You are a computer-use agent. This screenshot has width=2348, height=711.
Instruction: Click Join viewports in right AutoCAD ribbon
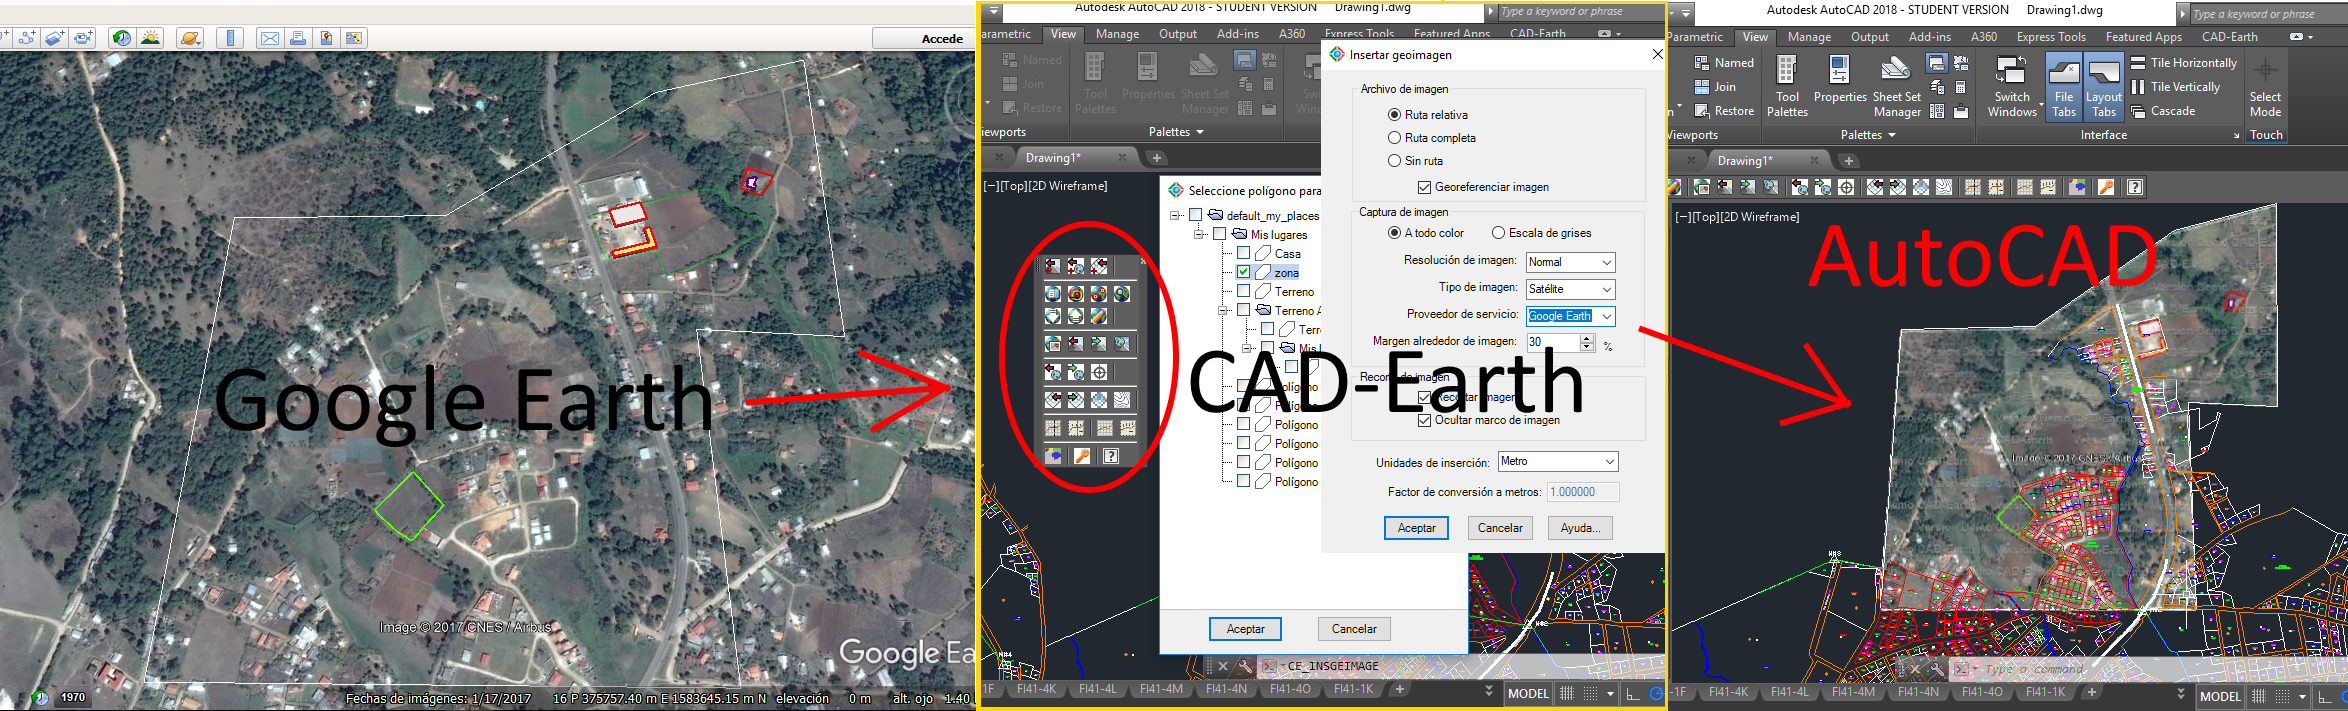1715,87
